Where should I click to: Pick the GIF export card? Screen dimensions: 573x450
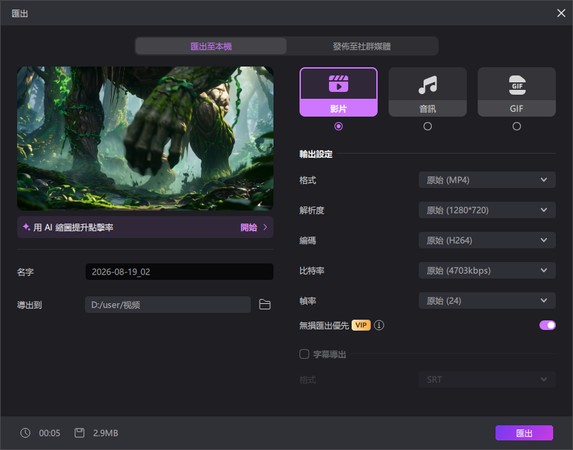pyautogui.click(x=517, y=92)
